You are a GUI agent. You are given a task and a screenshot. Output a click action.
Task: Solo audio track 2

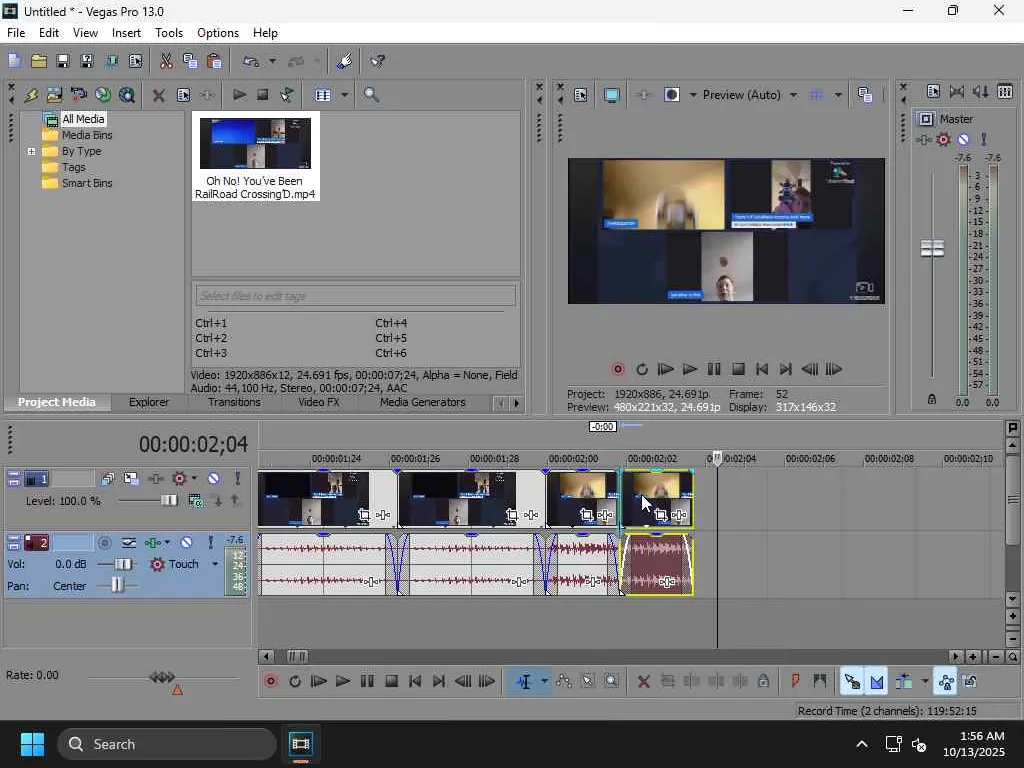coord(210,542)
